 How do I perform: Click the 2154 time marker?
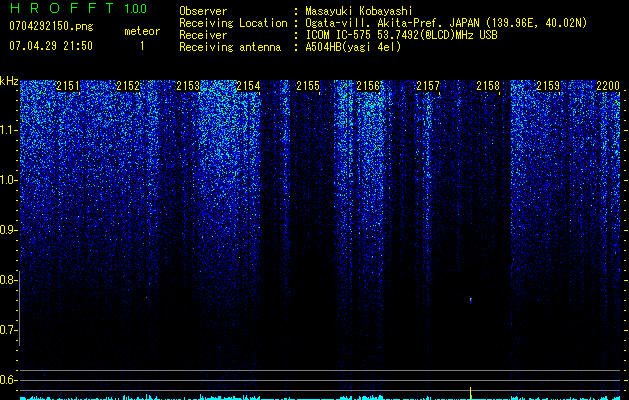click(x=248, y=86)
